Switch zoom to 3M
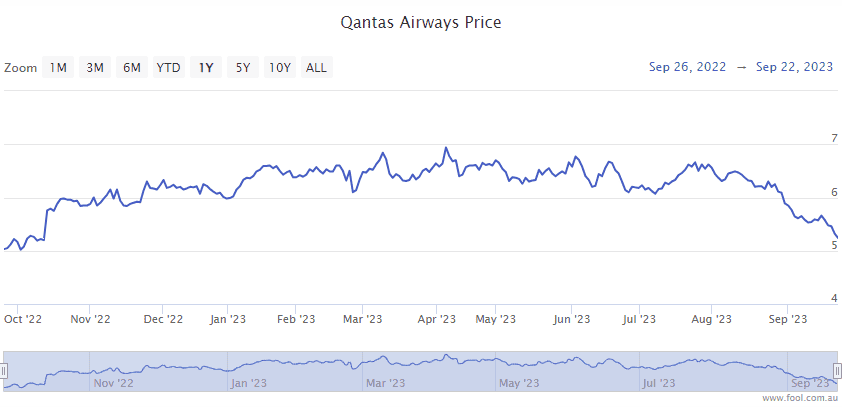 coord(95,68)
